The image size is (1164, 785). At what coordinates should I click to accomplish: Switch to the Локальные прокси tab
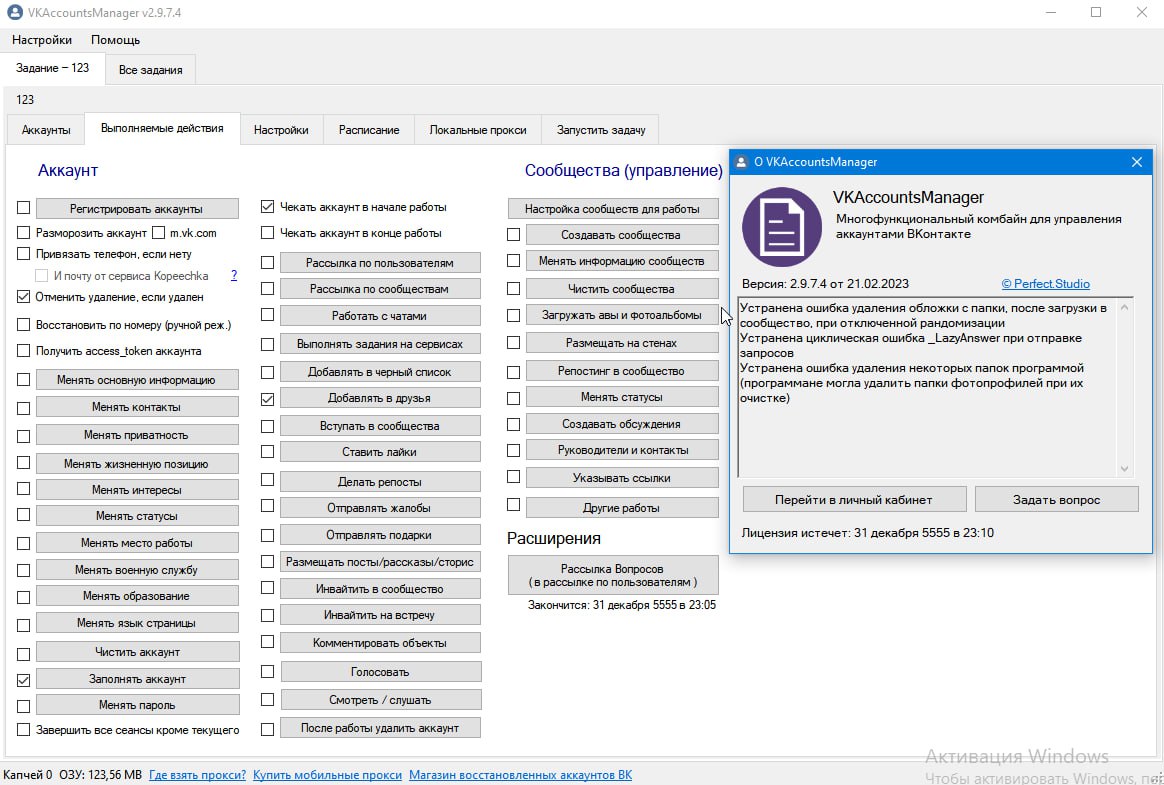pos(478,130)
